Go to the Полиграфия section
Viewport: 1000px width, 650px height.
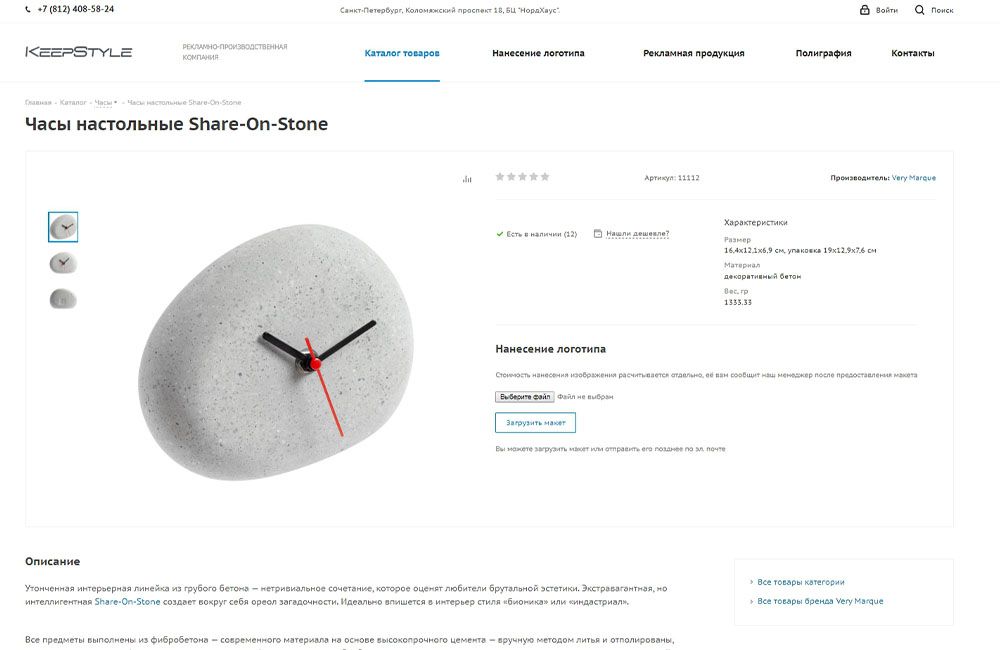click(x=823, y=53)
